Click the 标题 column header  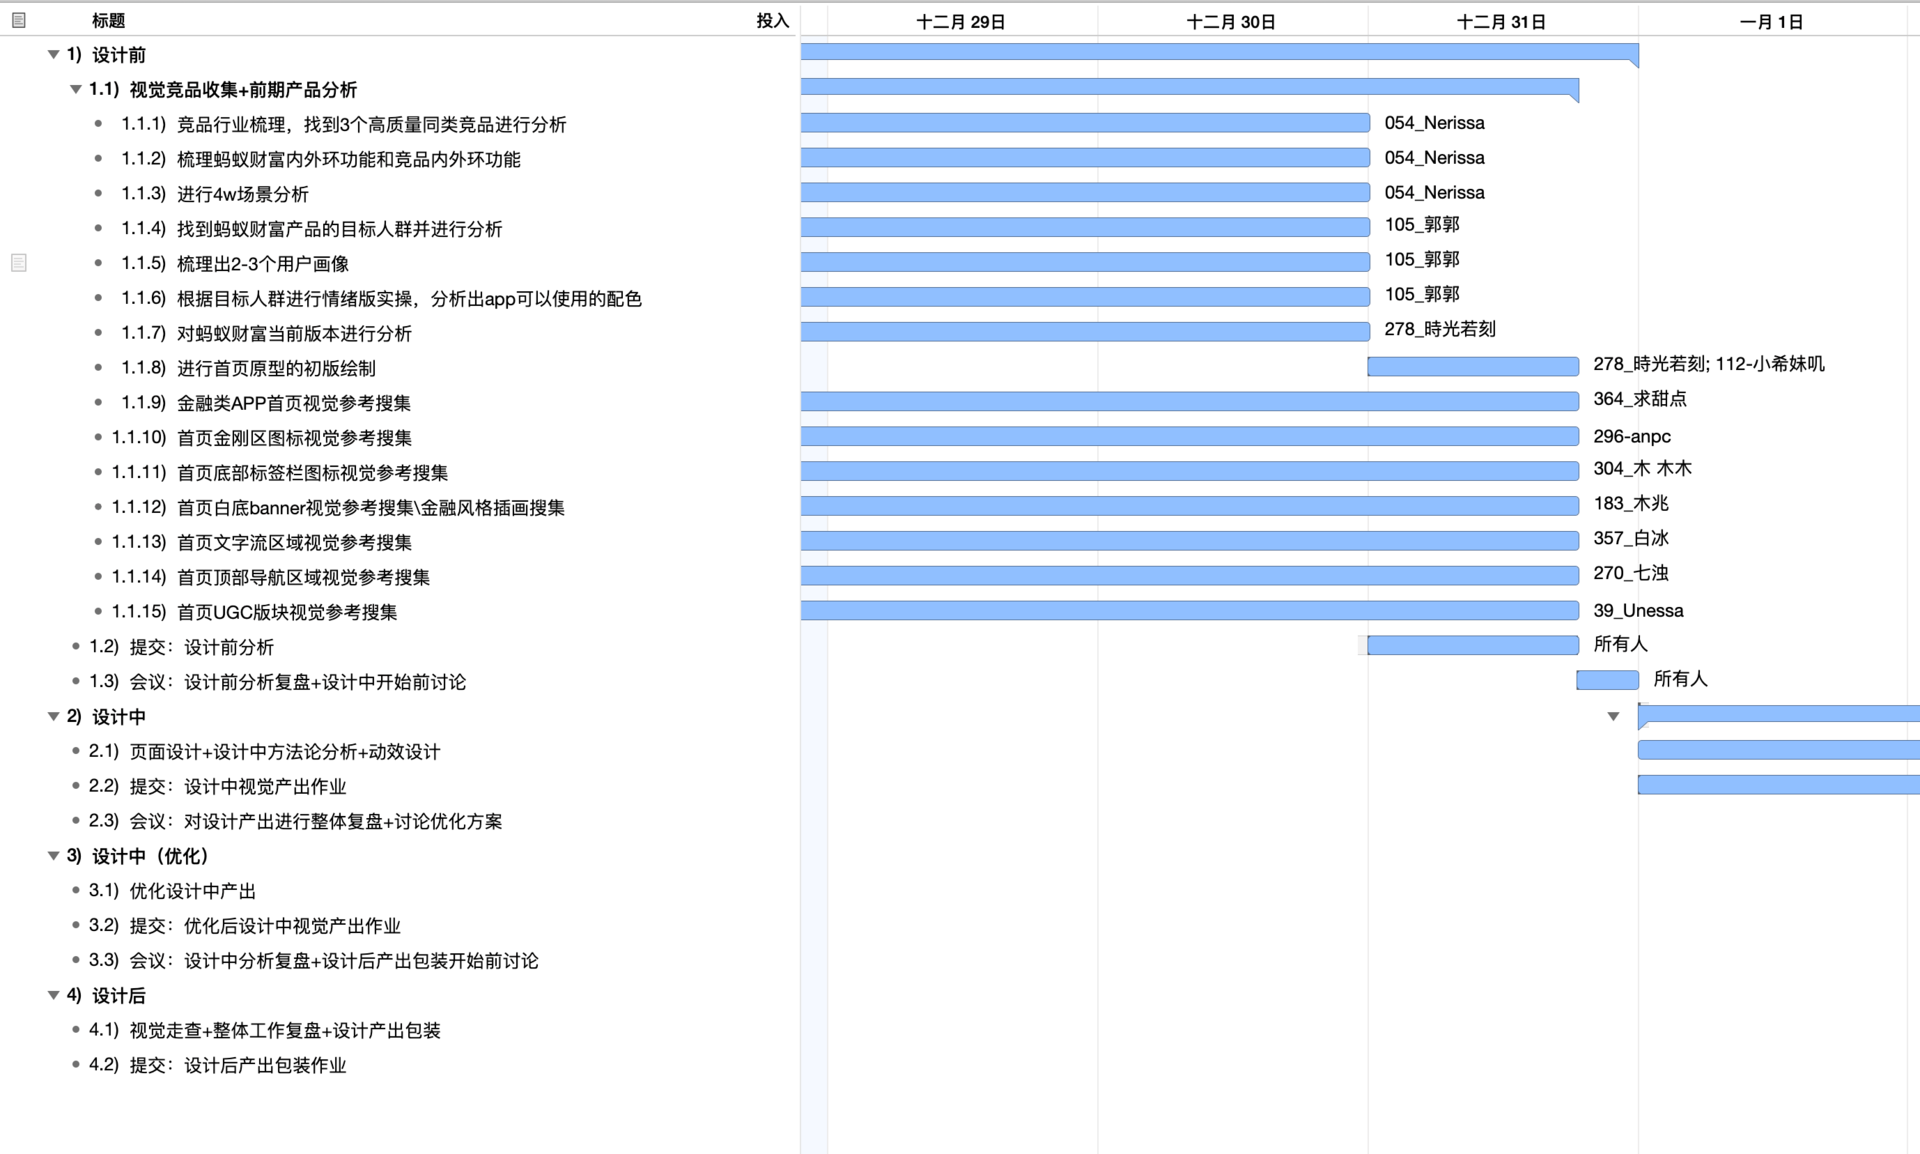pyautogui.click(x=108, y=21)
